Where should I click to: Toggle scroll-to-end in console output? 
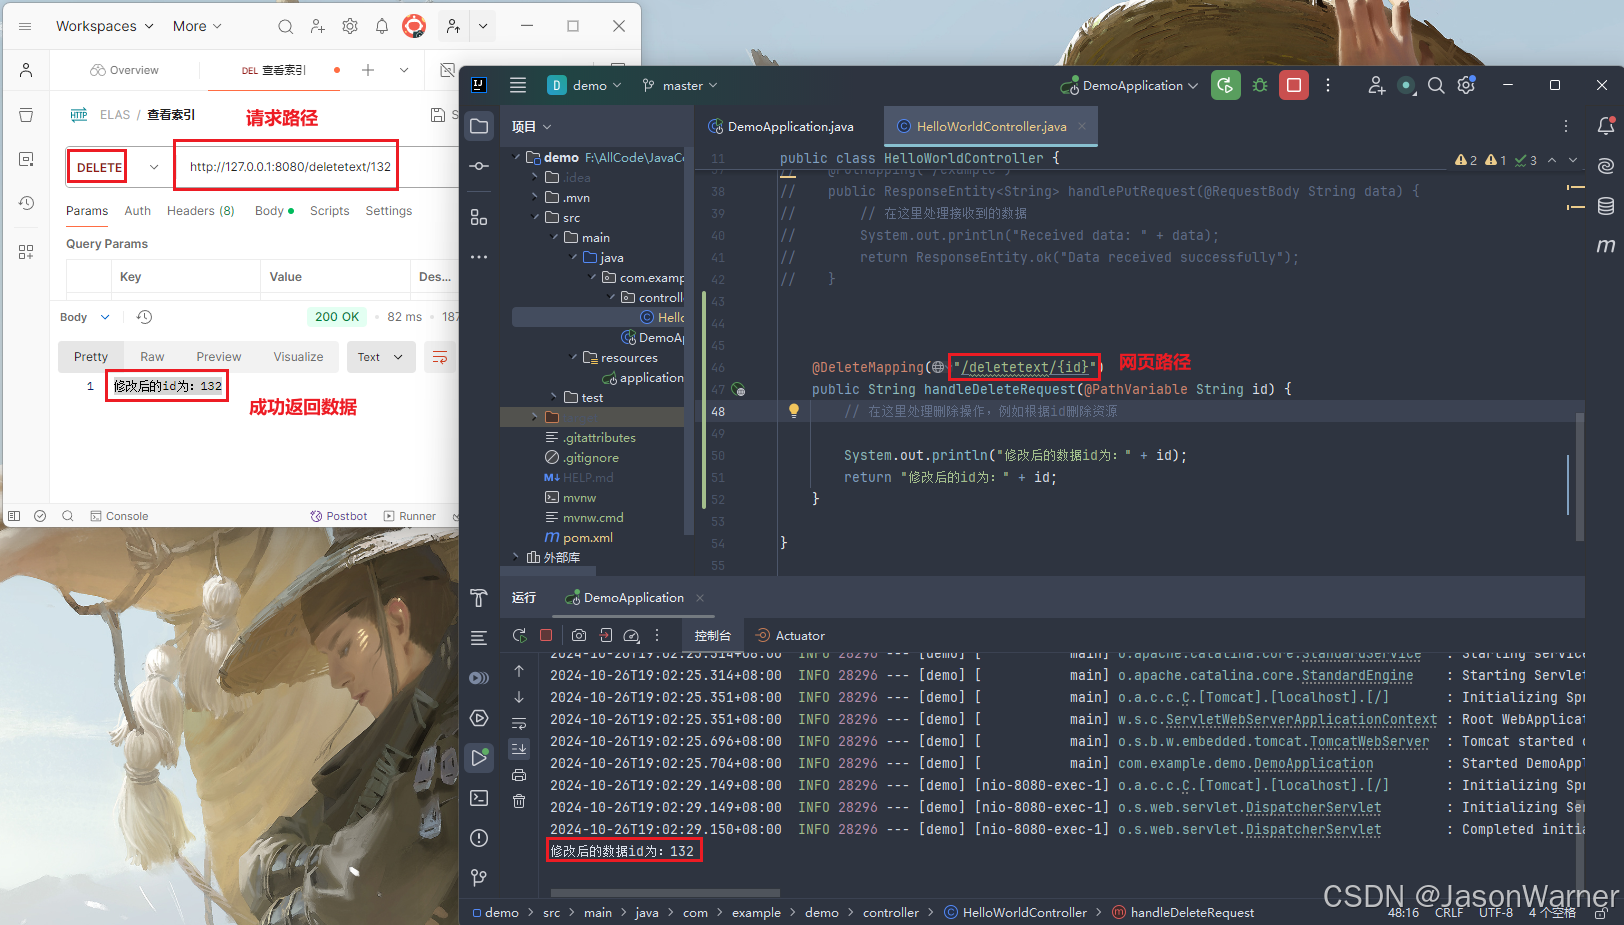point(517,748)
